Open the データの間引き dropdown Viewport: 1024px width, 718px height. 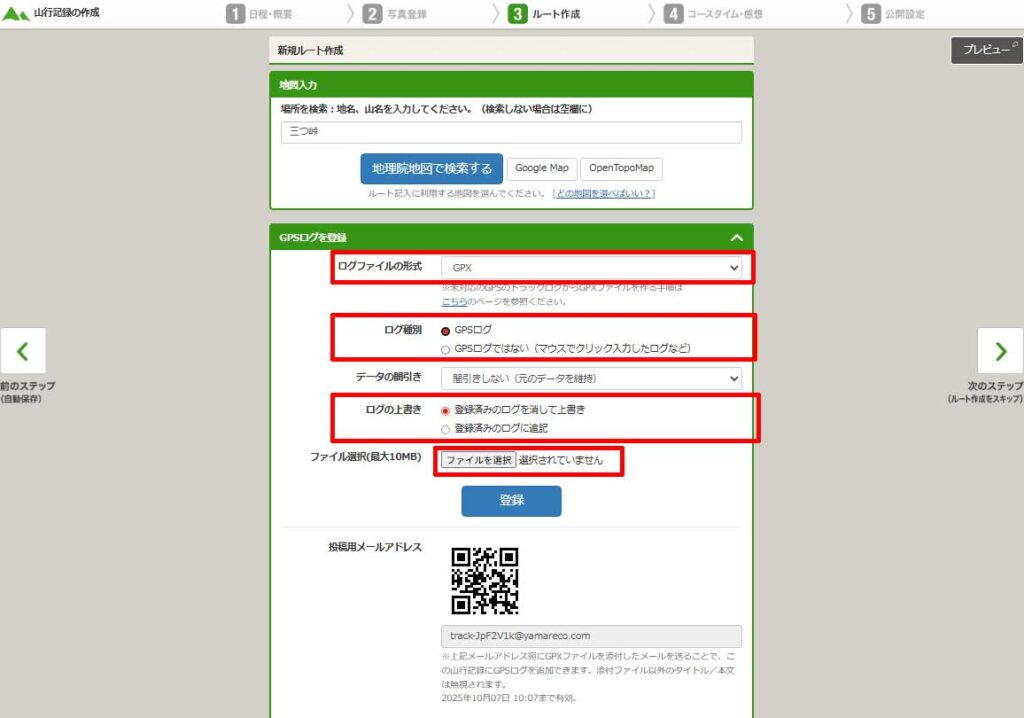click(592, 378)
